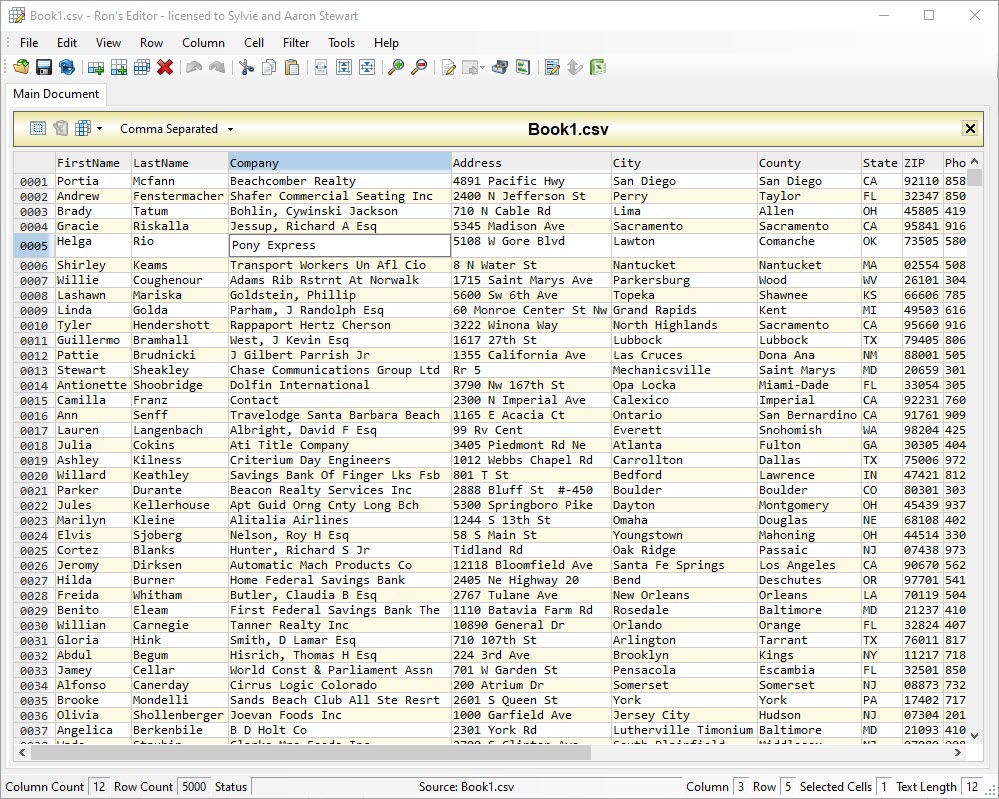This screenshot has width=999, height=799.
Task: Click the vertical scrollbar up arrow
Action: coord(974,161)
